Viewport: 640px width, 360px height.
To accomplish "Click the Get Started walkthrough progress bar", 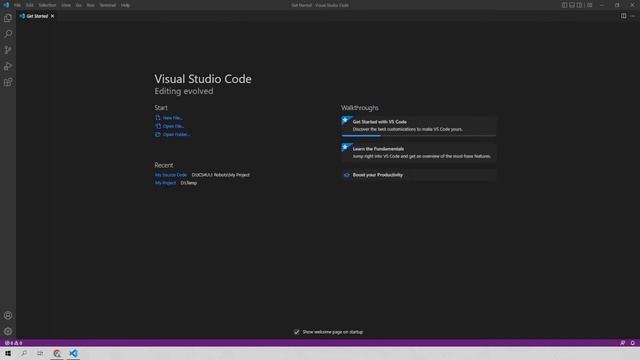I will [x=419, y=135].
